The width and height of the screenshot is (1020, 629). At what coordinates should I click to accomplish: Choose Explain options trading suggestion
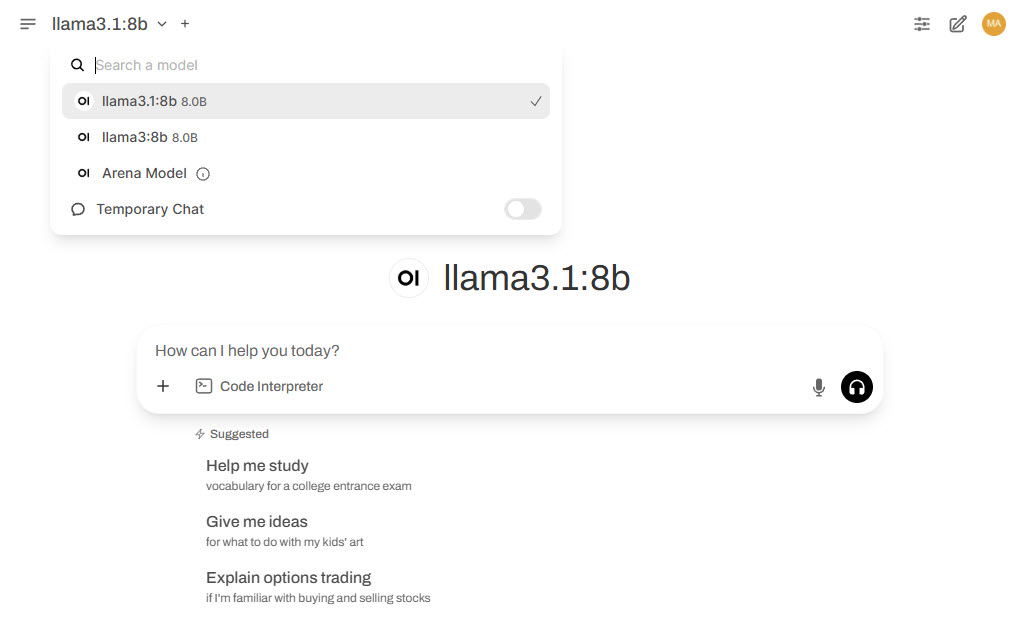pyautogui.click(x=318, y=587)
